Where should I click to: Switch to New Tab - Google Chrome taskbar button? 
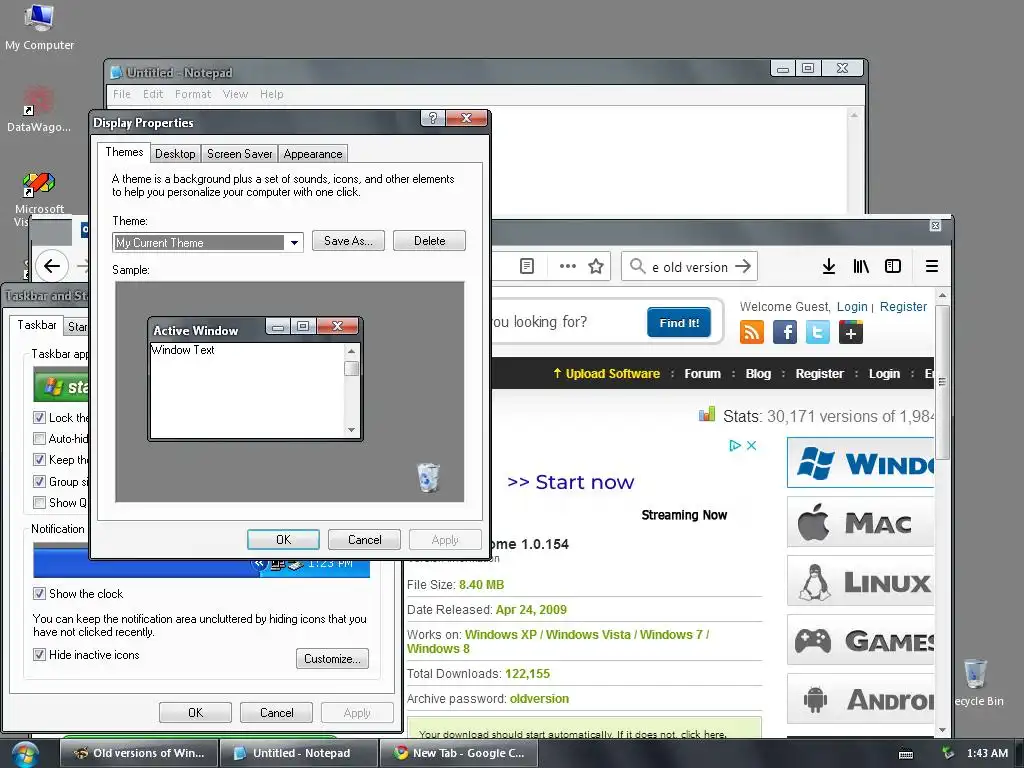pyautogui.click(x=459, y=753)
